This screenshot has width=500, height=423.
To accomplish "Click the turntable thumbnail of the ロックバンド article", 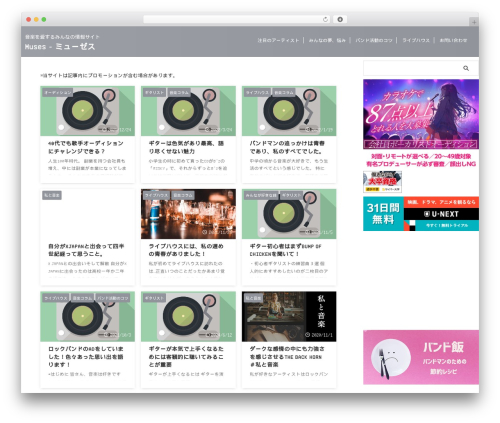I will point(88,318).
